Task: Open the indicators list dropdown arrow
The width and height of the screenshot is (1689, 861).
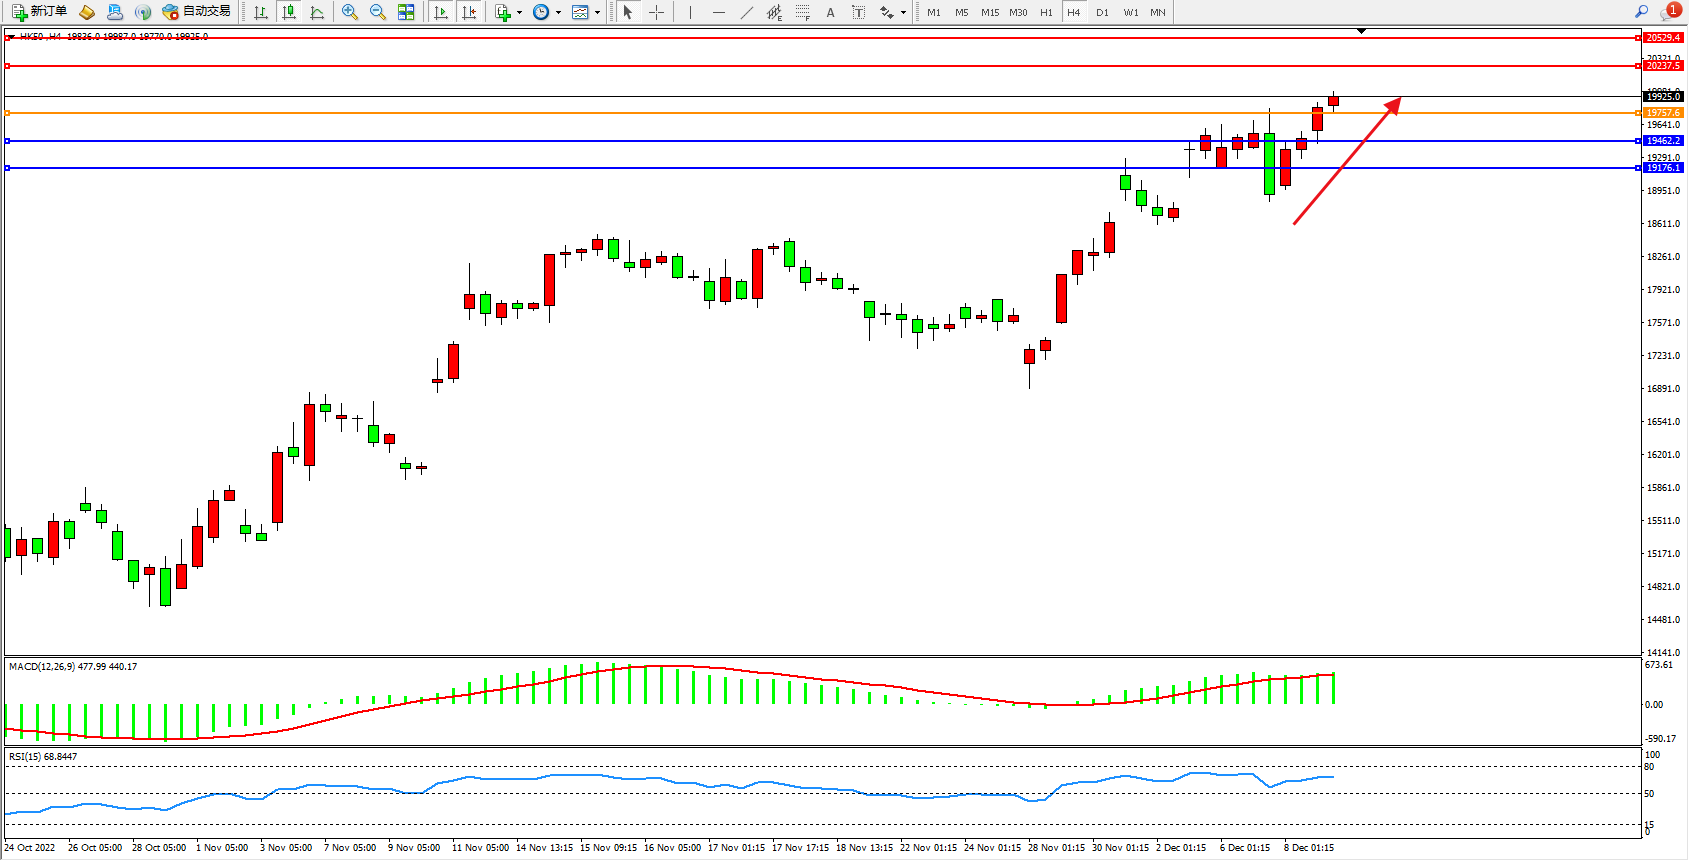Action: 519,13
